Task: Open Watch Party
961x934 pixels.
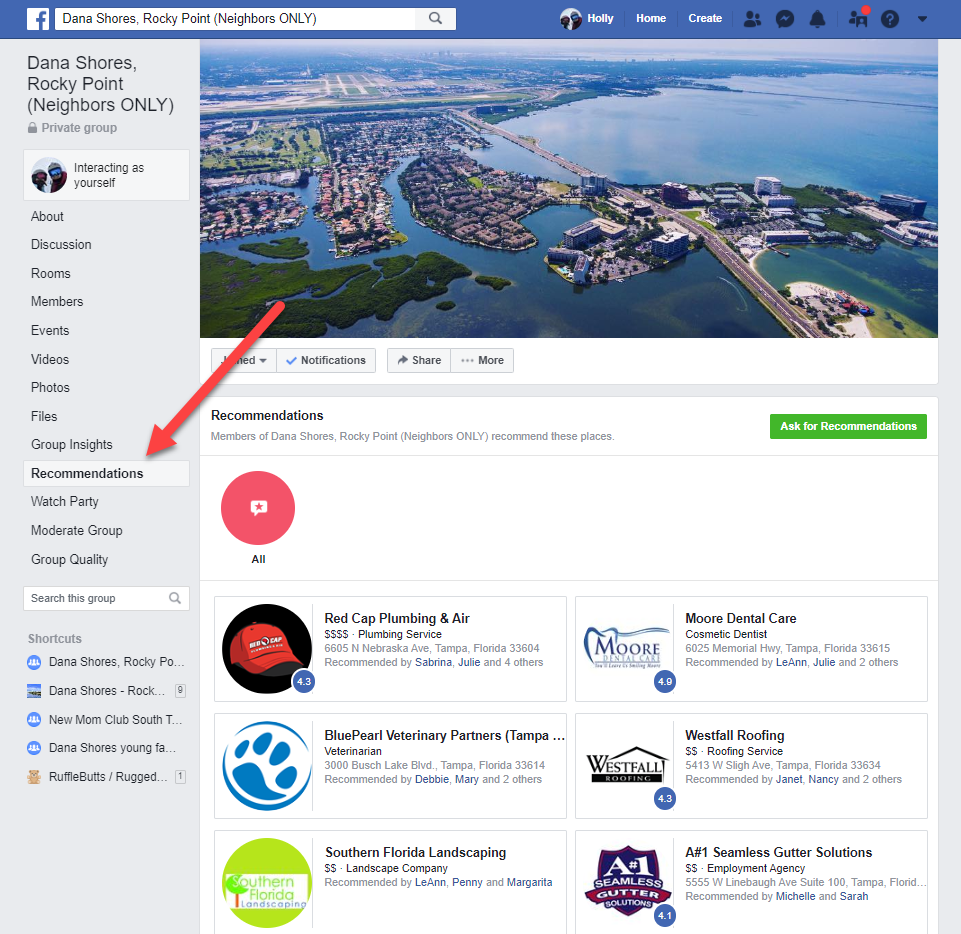Action: point(65,501)
